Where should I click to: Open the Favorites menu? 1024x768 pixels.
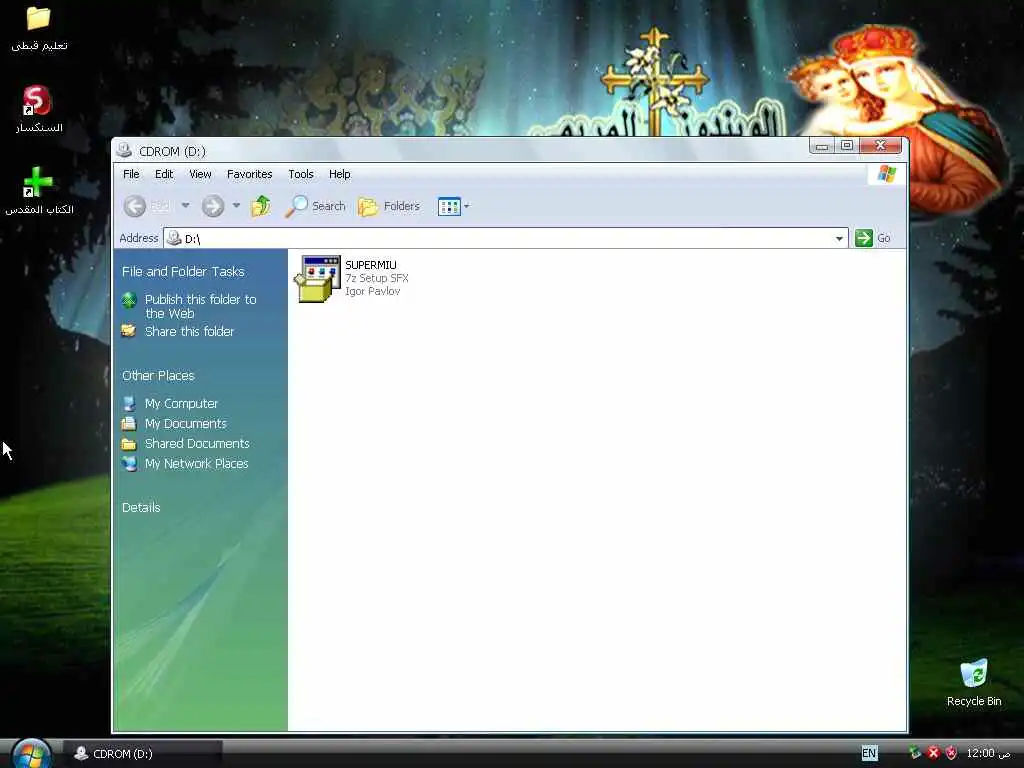click(249, 174)
